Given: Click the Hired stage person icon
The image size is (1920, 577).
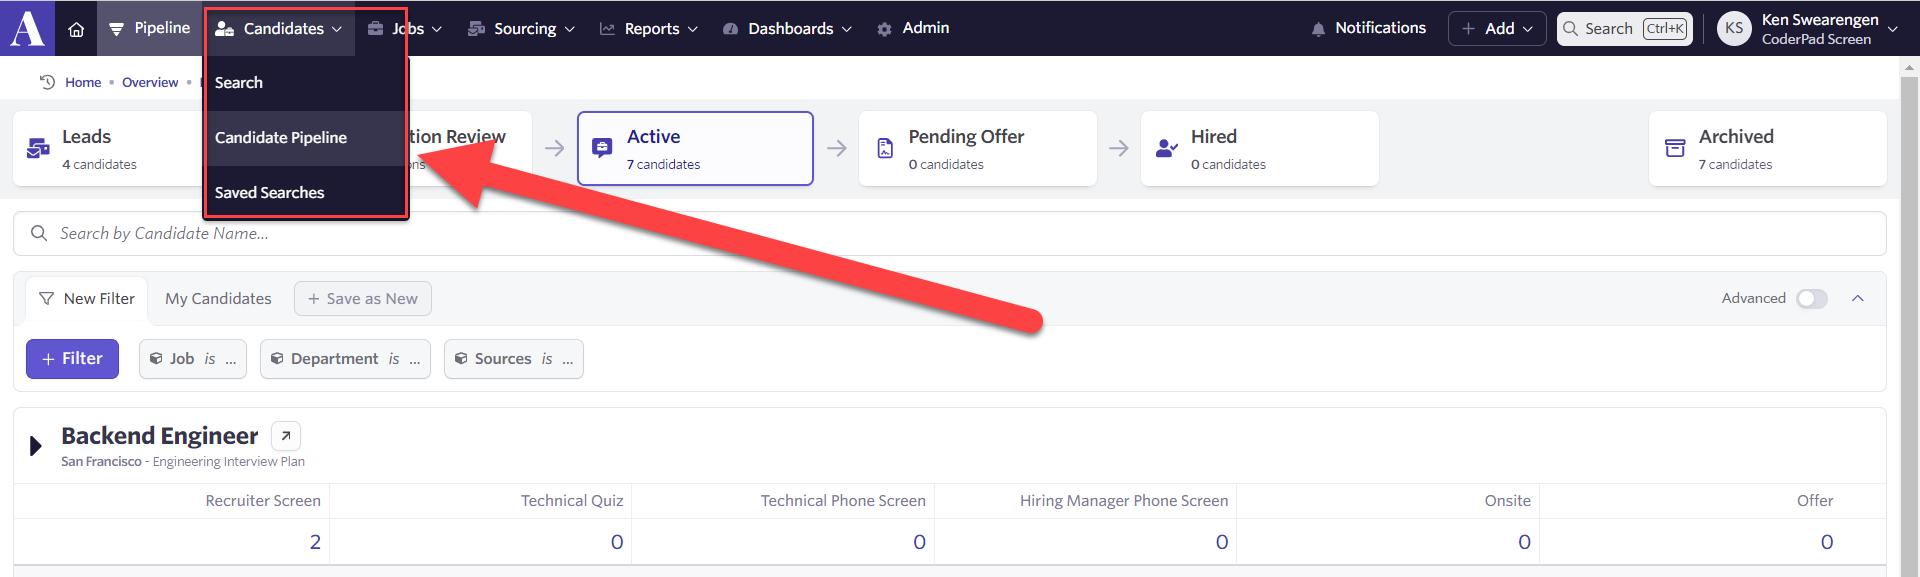Looking at the screenshot, I should (1166, 148).
